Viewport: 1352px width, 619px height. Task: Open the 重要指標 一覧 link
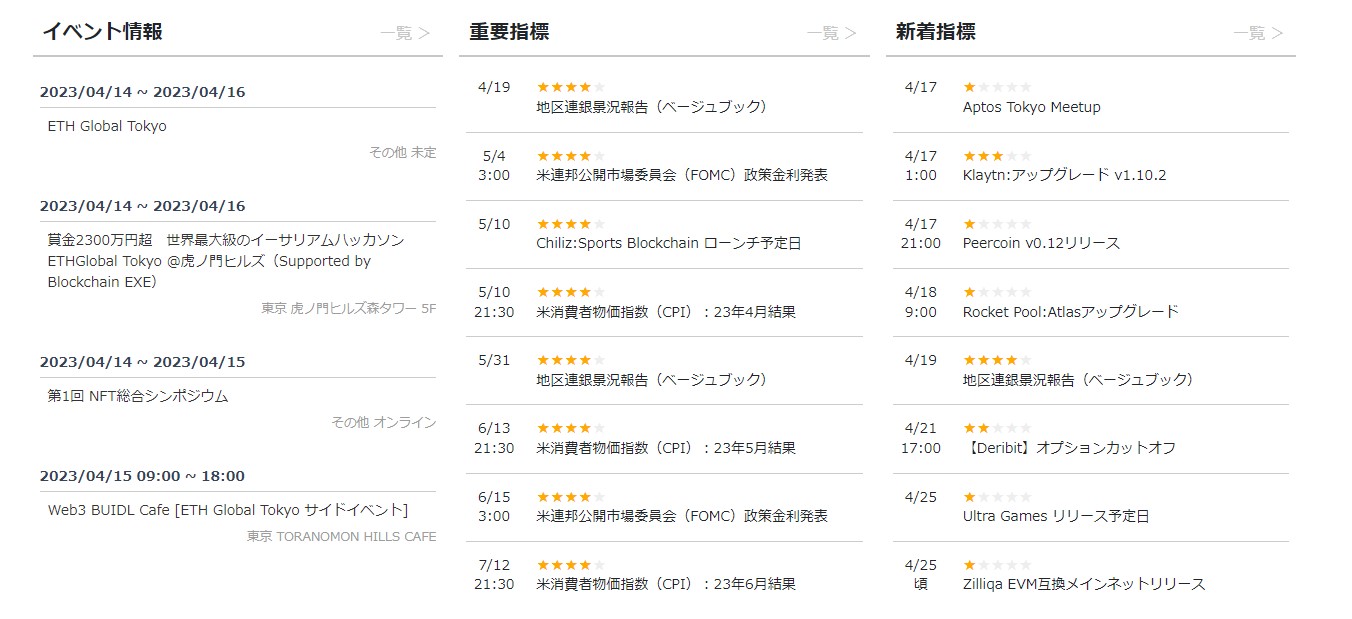[x=831, y=33]
